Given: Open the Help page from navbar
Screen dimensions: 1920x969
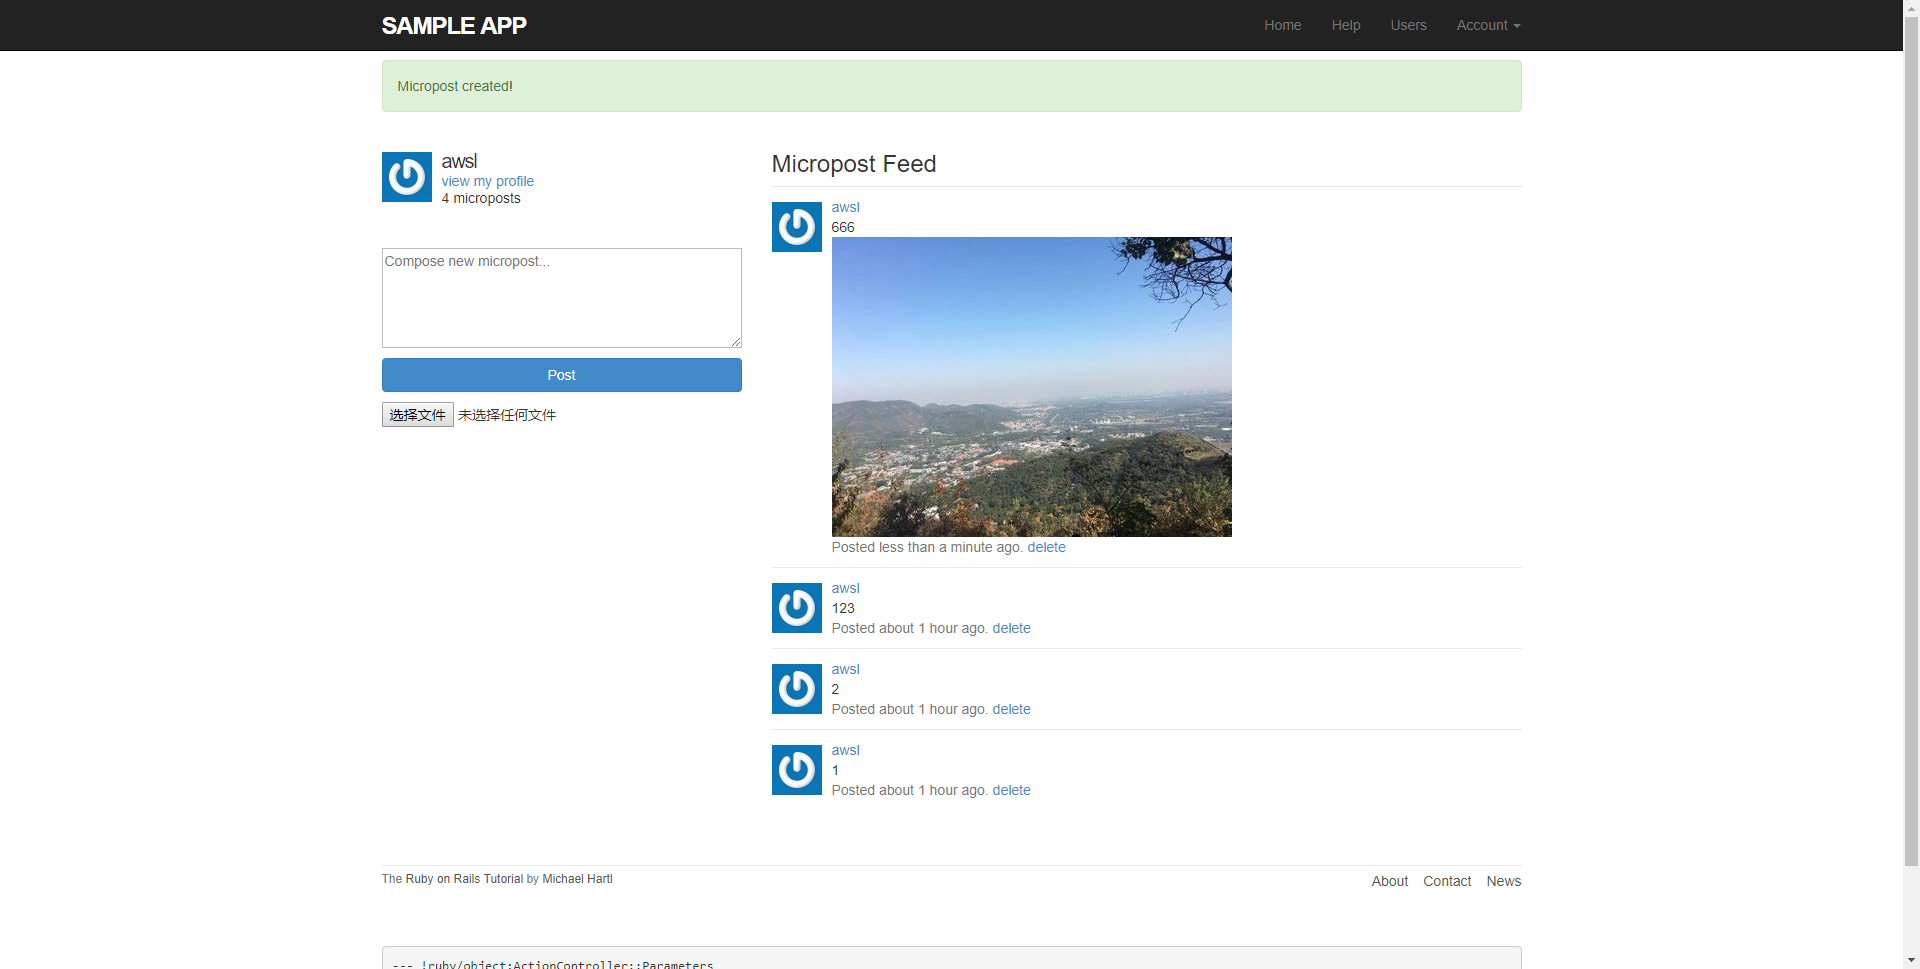Looking at the screenshot, I should [x=1346, y=25].
